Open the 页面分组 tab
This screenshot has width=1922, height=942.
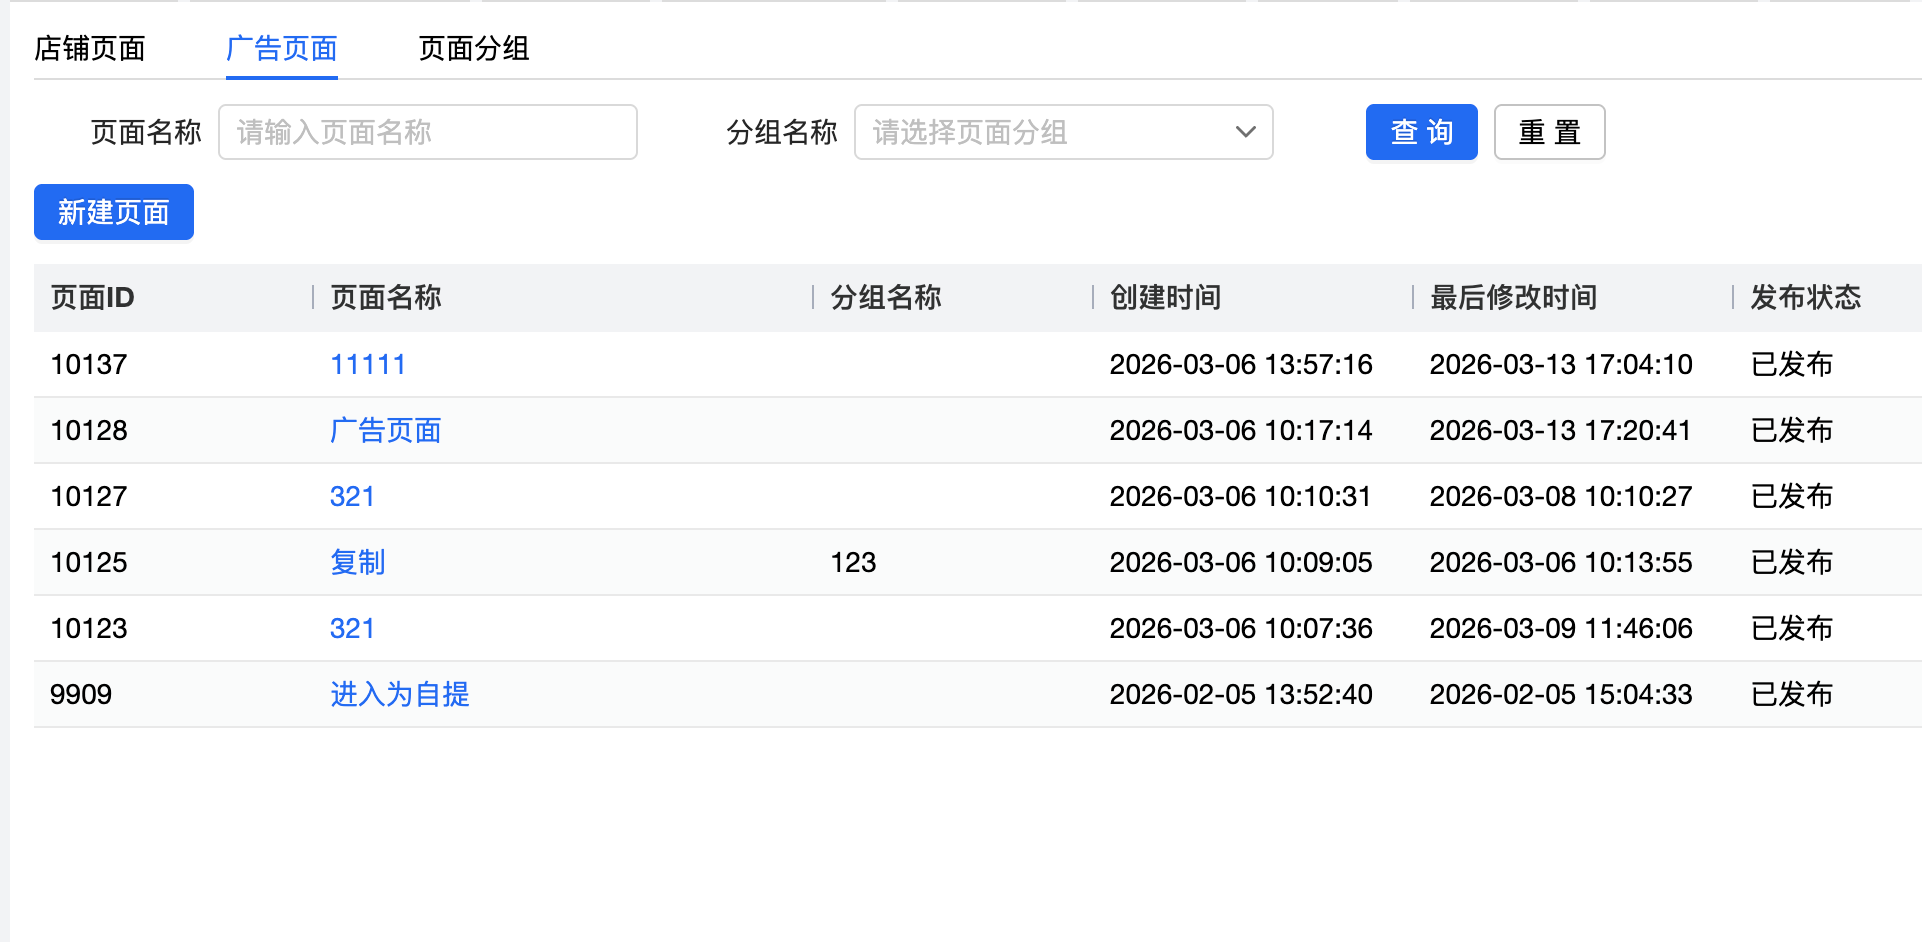point(473,48)
